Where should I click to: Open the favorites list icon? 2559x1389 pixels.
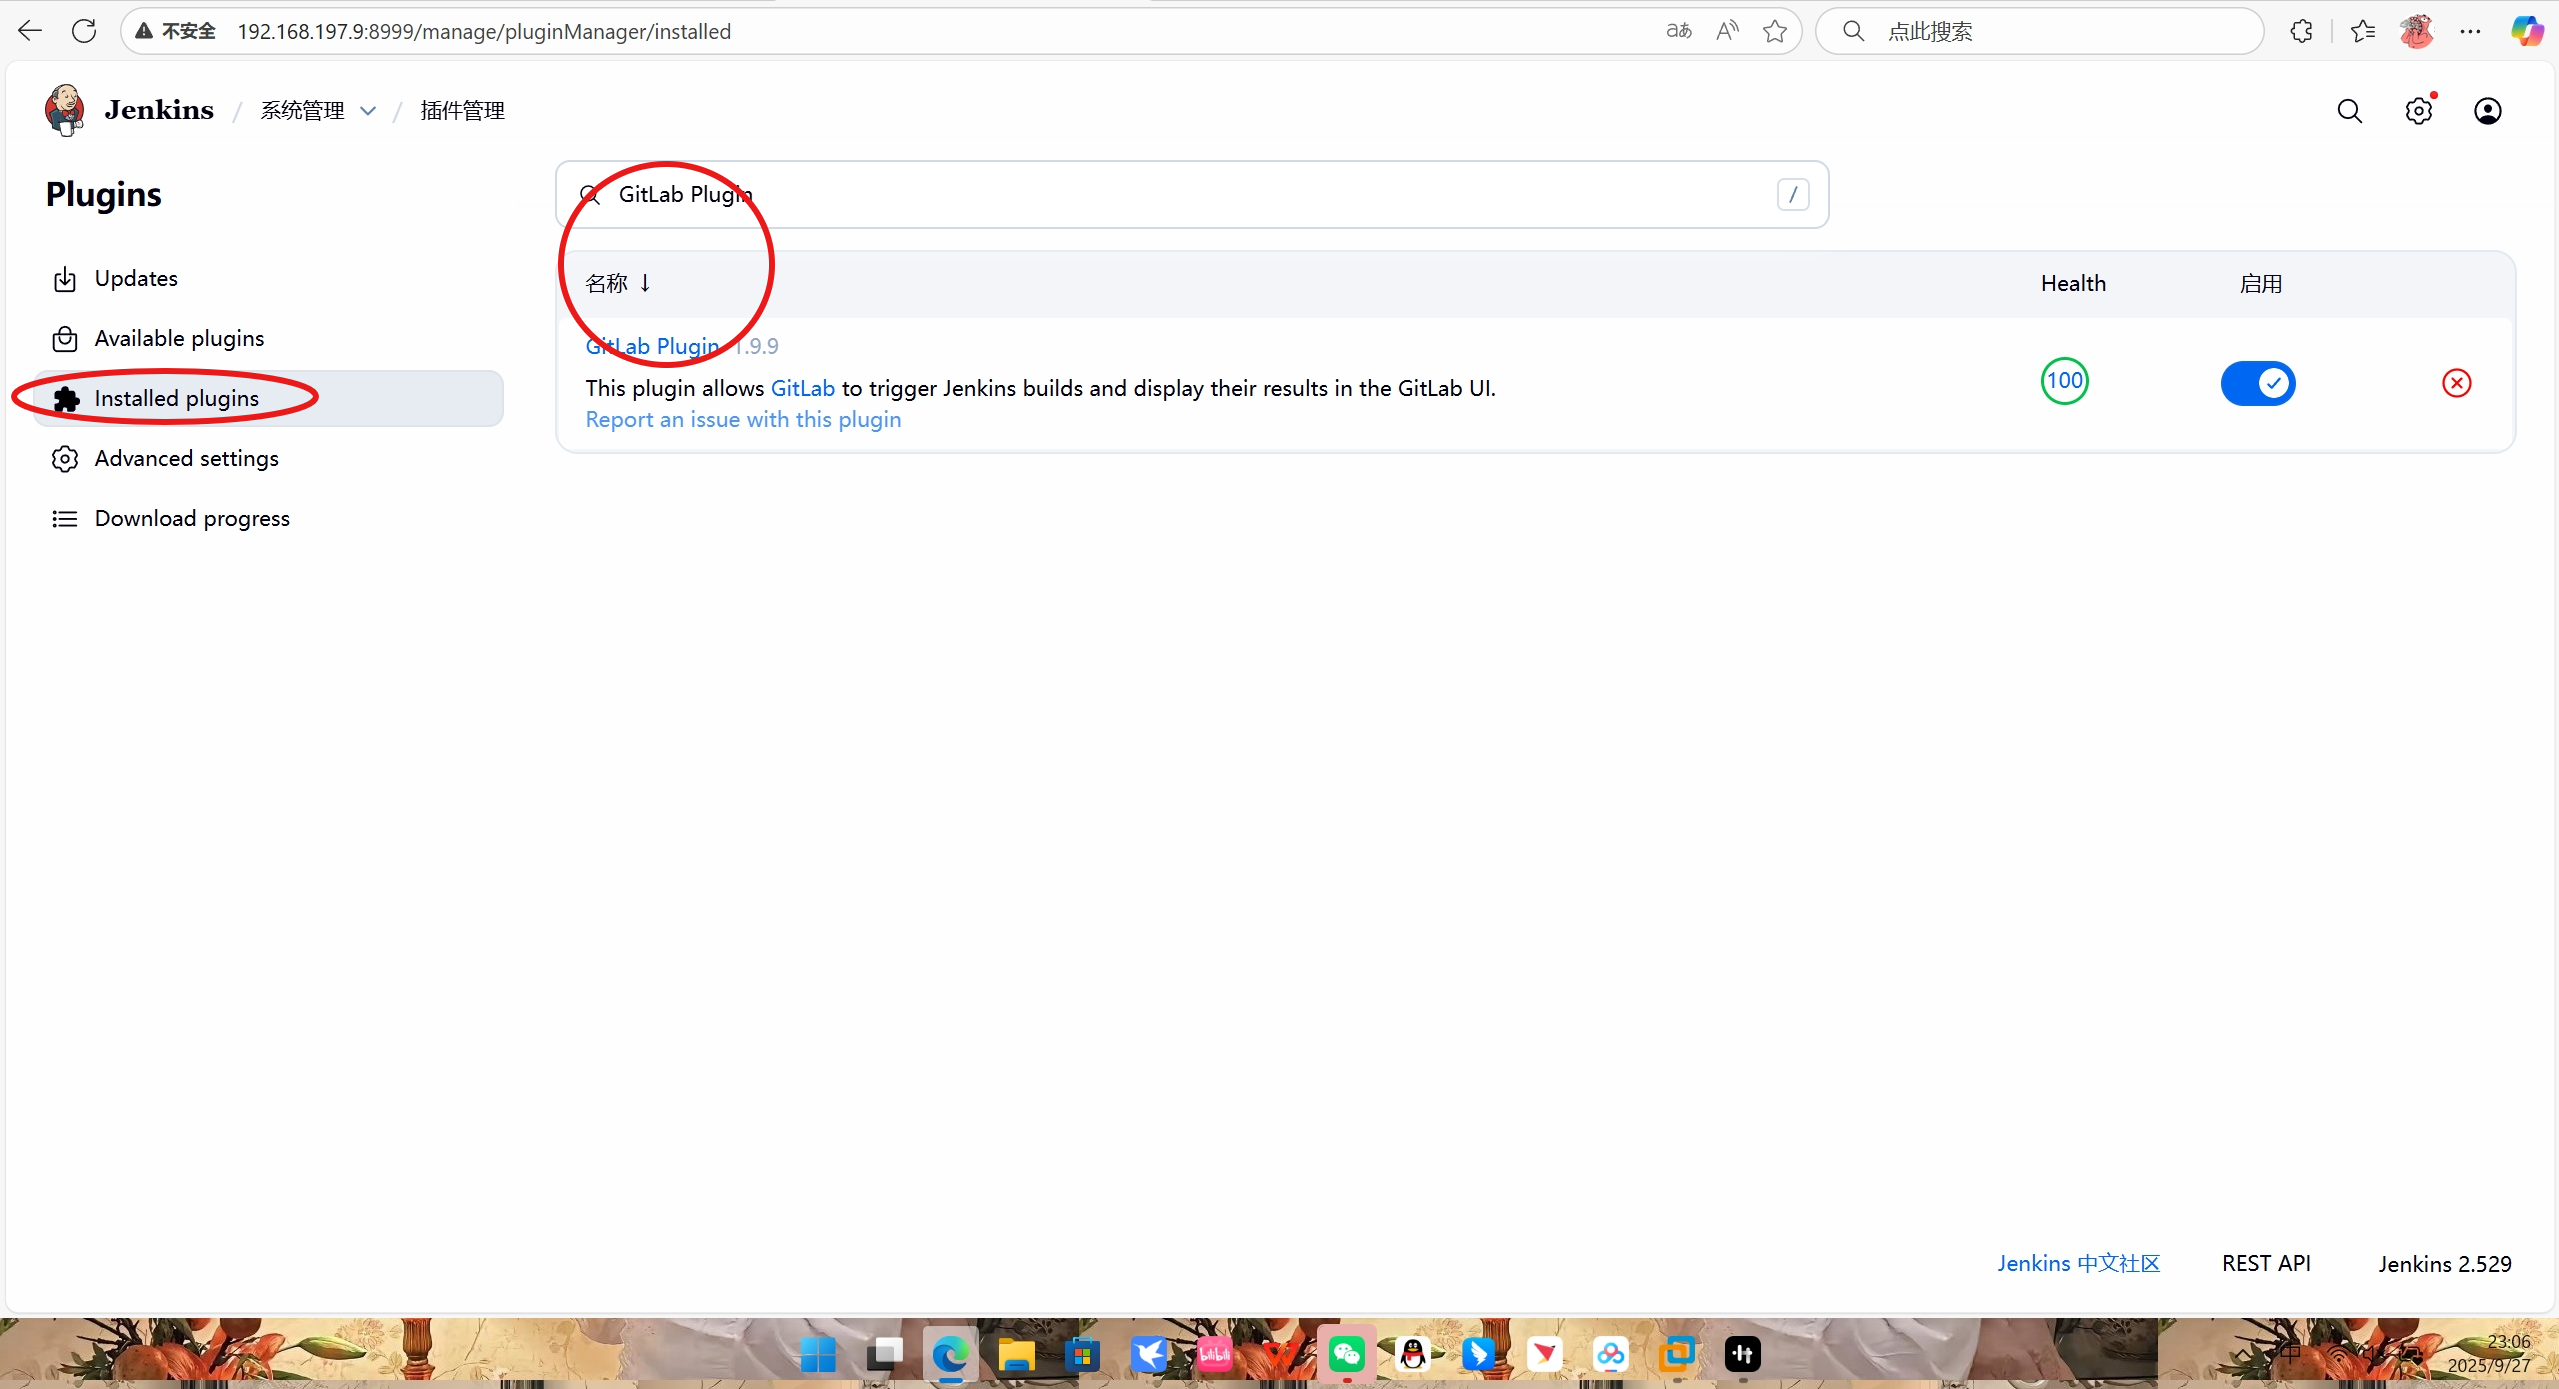2363,31
